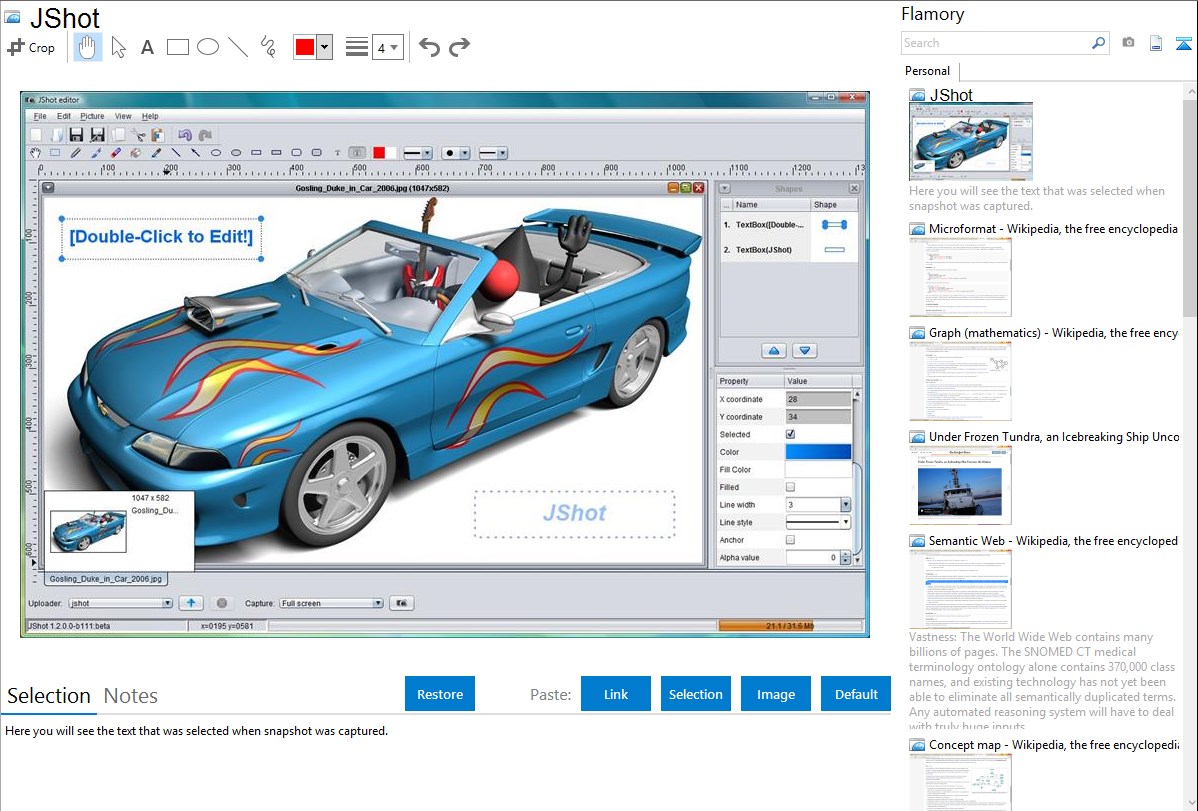Enable the Anchor checkbox in properties

791,540
